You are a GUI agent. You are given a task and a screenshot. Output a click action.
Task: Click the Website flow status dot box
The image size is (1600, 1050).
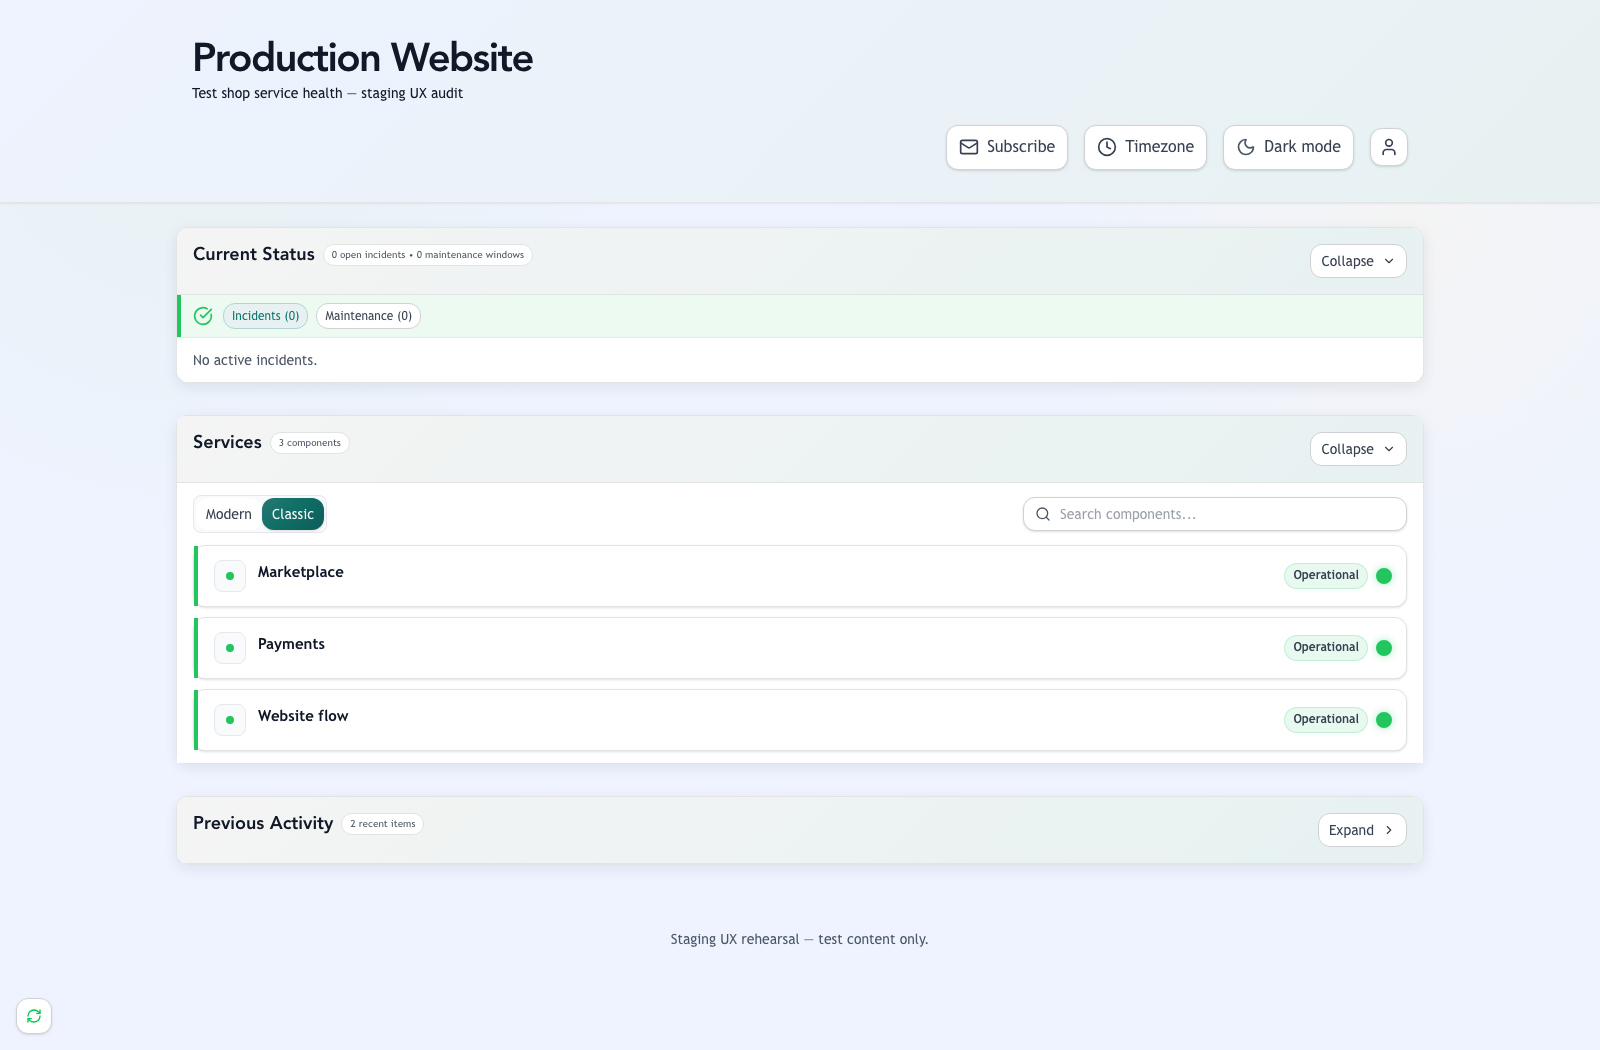(230, 720)
